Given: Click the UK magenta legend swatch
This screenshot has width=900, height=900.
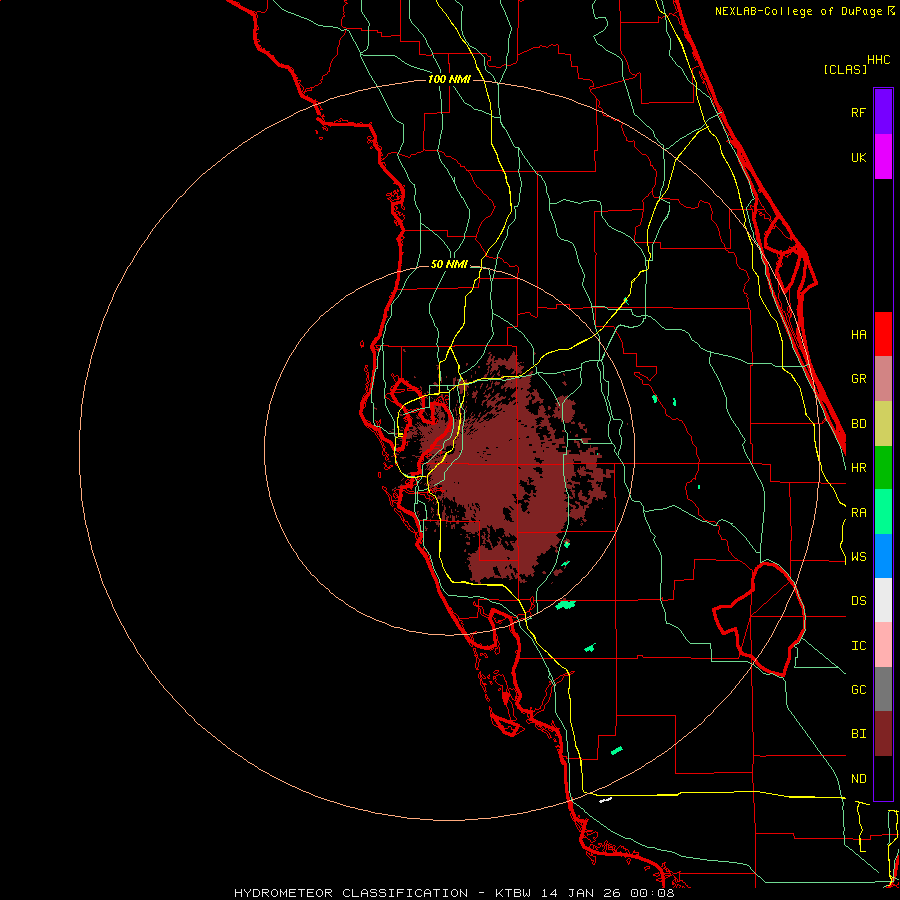Looking at the screenshot, I should (883, 157).
